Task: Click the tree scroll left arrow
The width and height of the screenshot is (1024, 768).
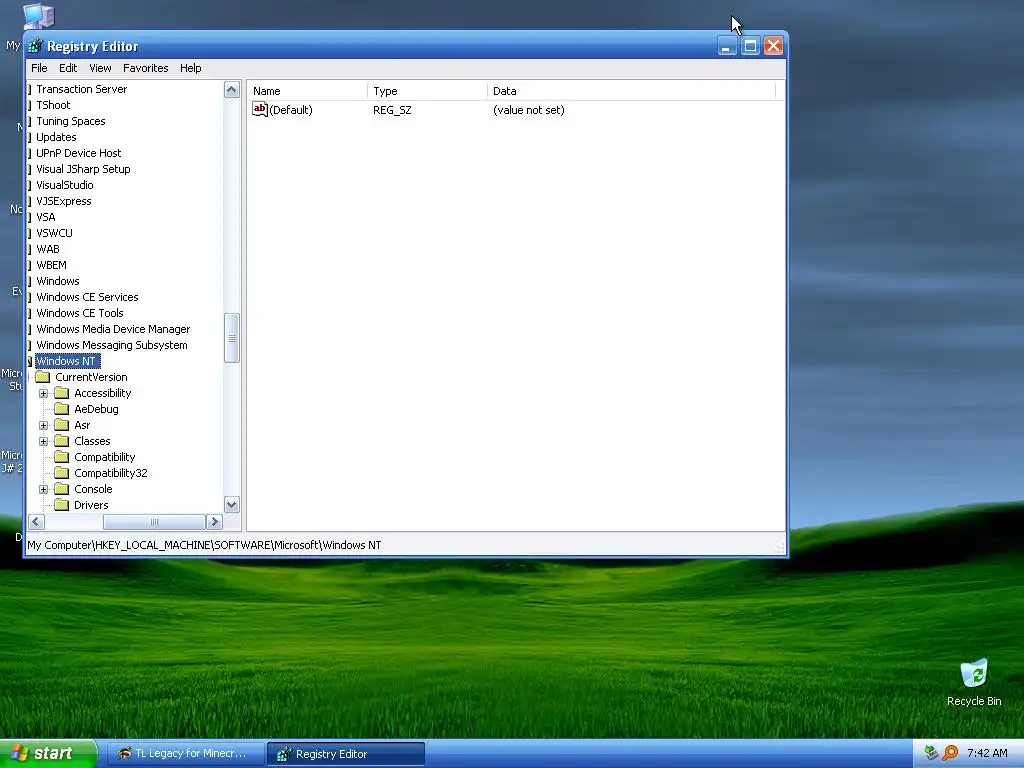Action: pyautogui.click(x=37, y=522)
